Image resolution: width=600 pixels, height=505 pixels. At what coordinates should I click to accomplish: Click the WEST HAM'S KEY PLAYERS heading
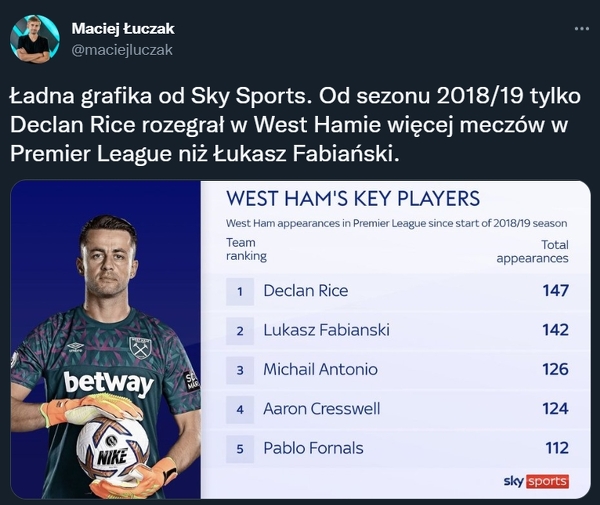pos(353,198)
